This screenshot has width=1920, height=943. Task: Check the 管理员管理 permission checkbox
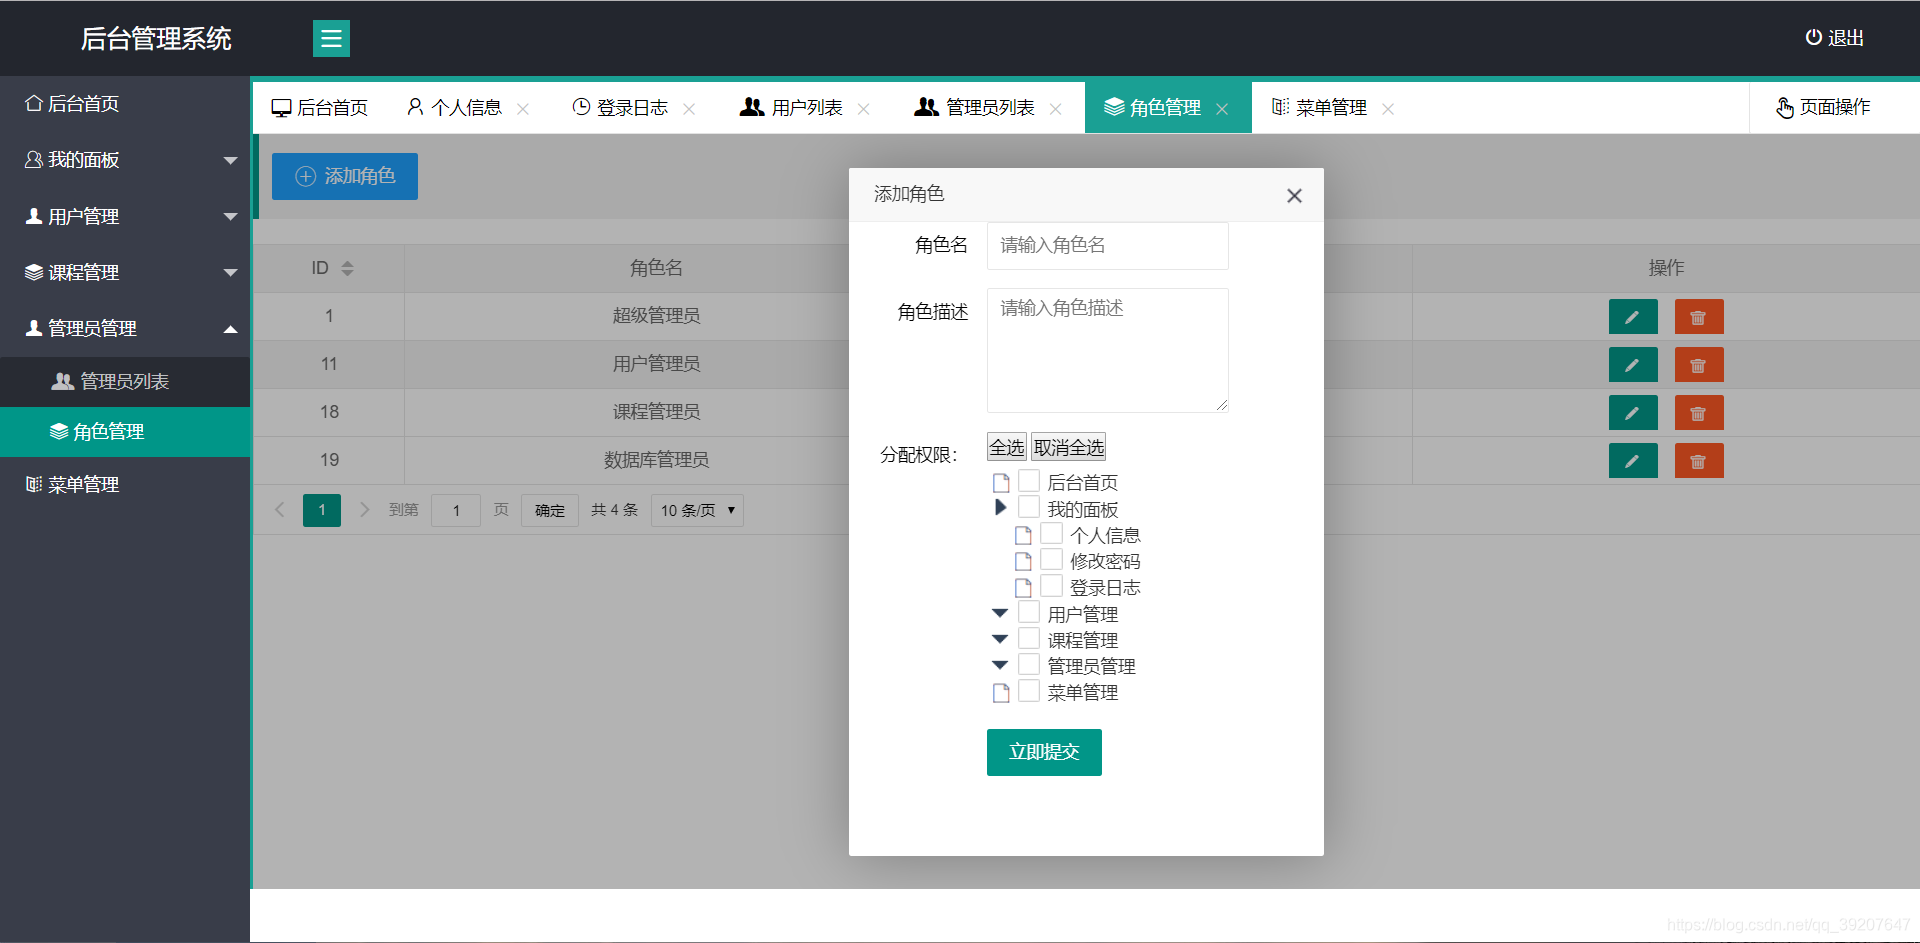[x=1029, y=664]
